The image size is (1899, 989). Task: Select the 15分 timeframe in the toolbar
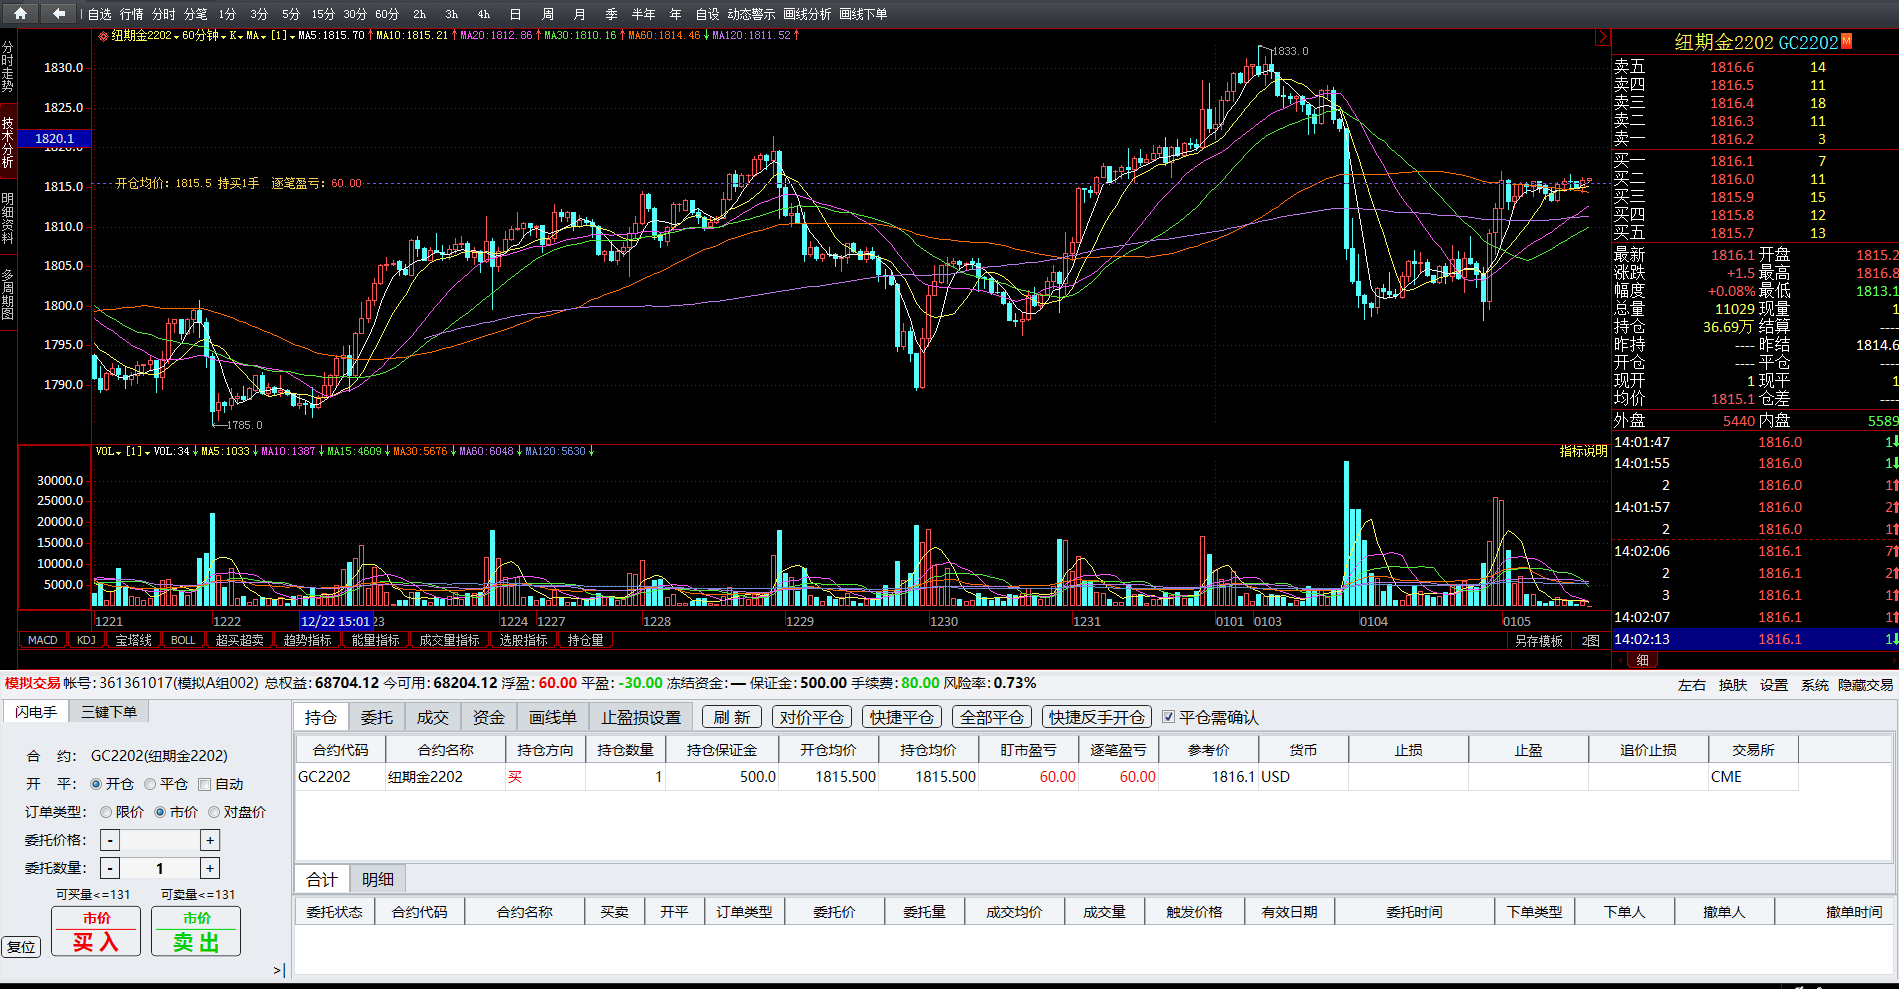coord(323,14)
